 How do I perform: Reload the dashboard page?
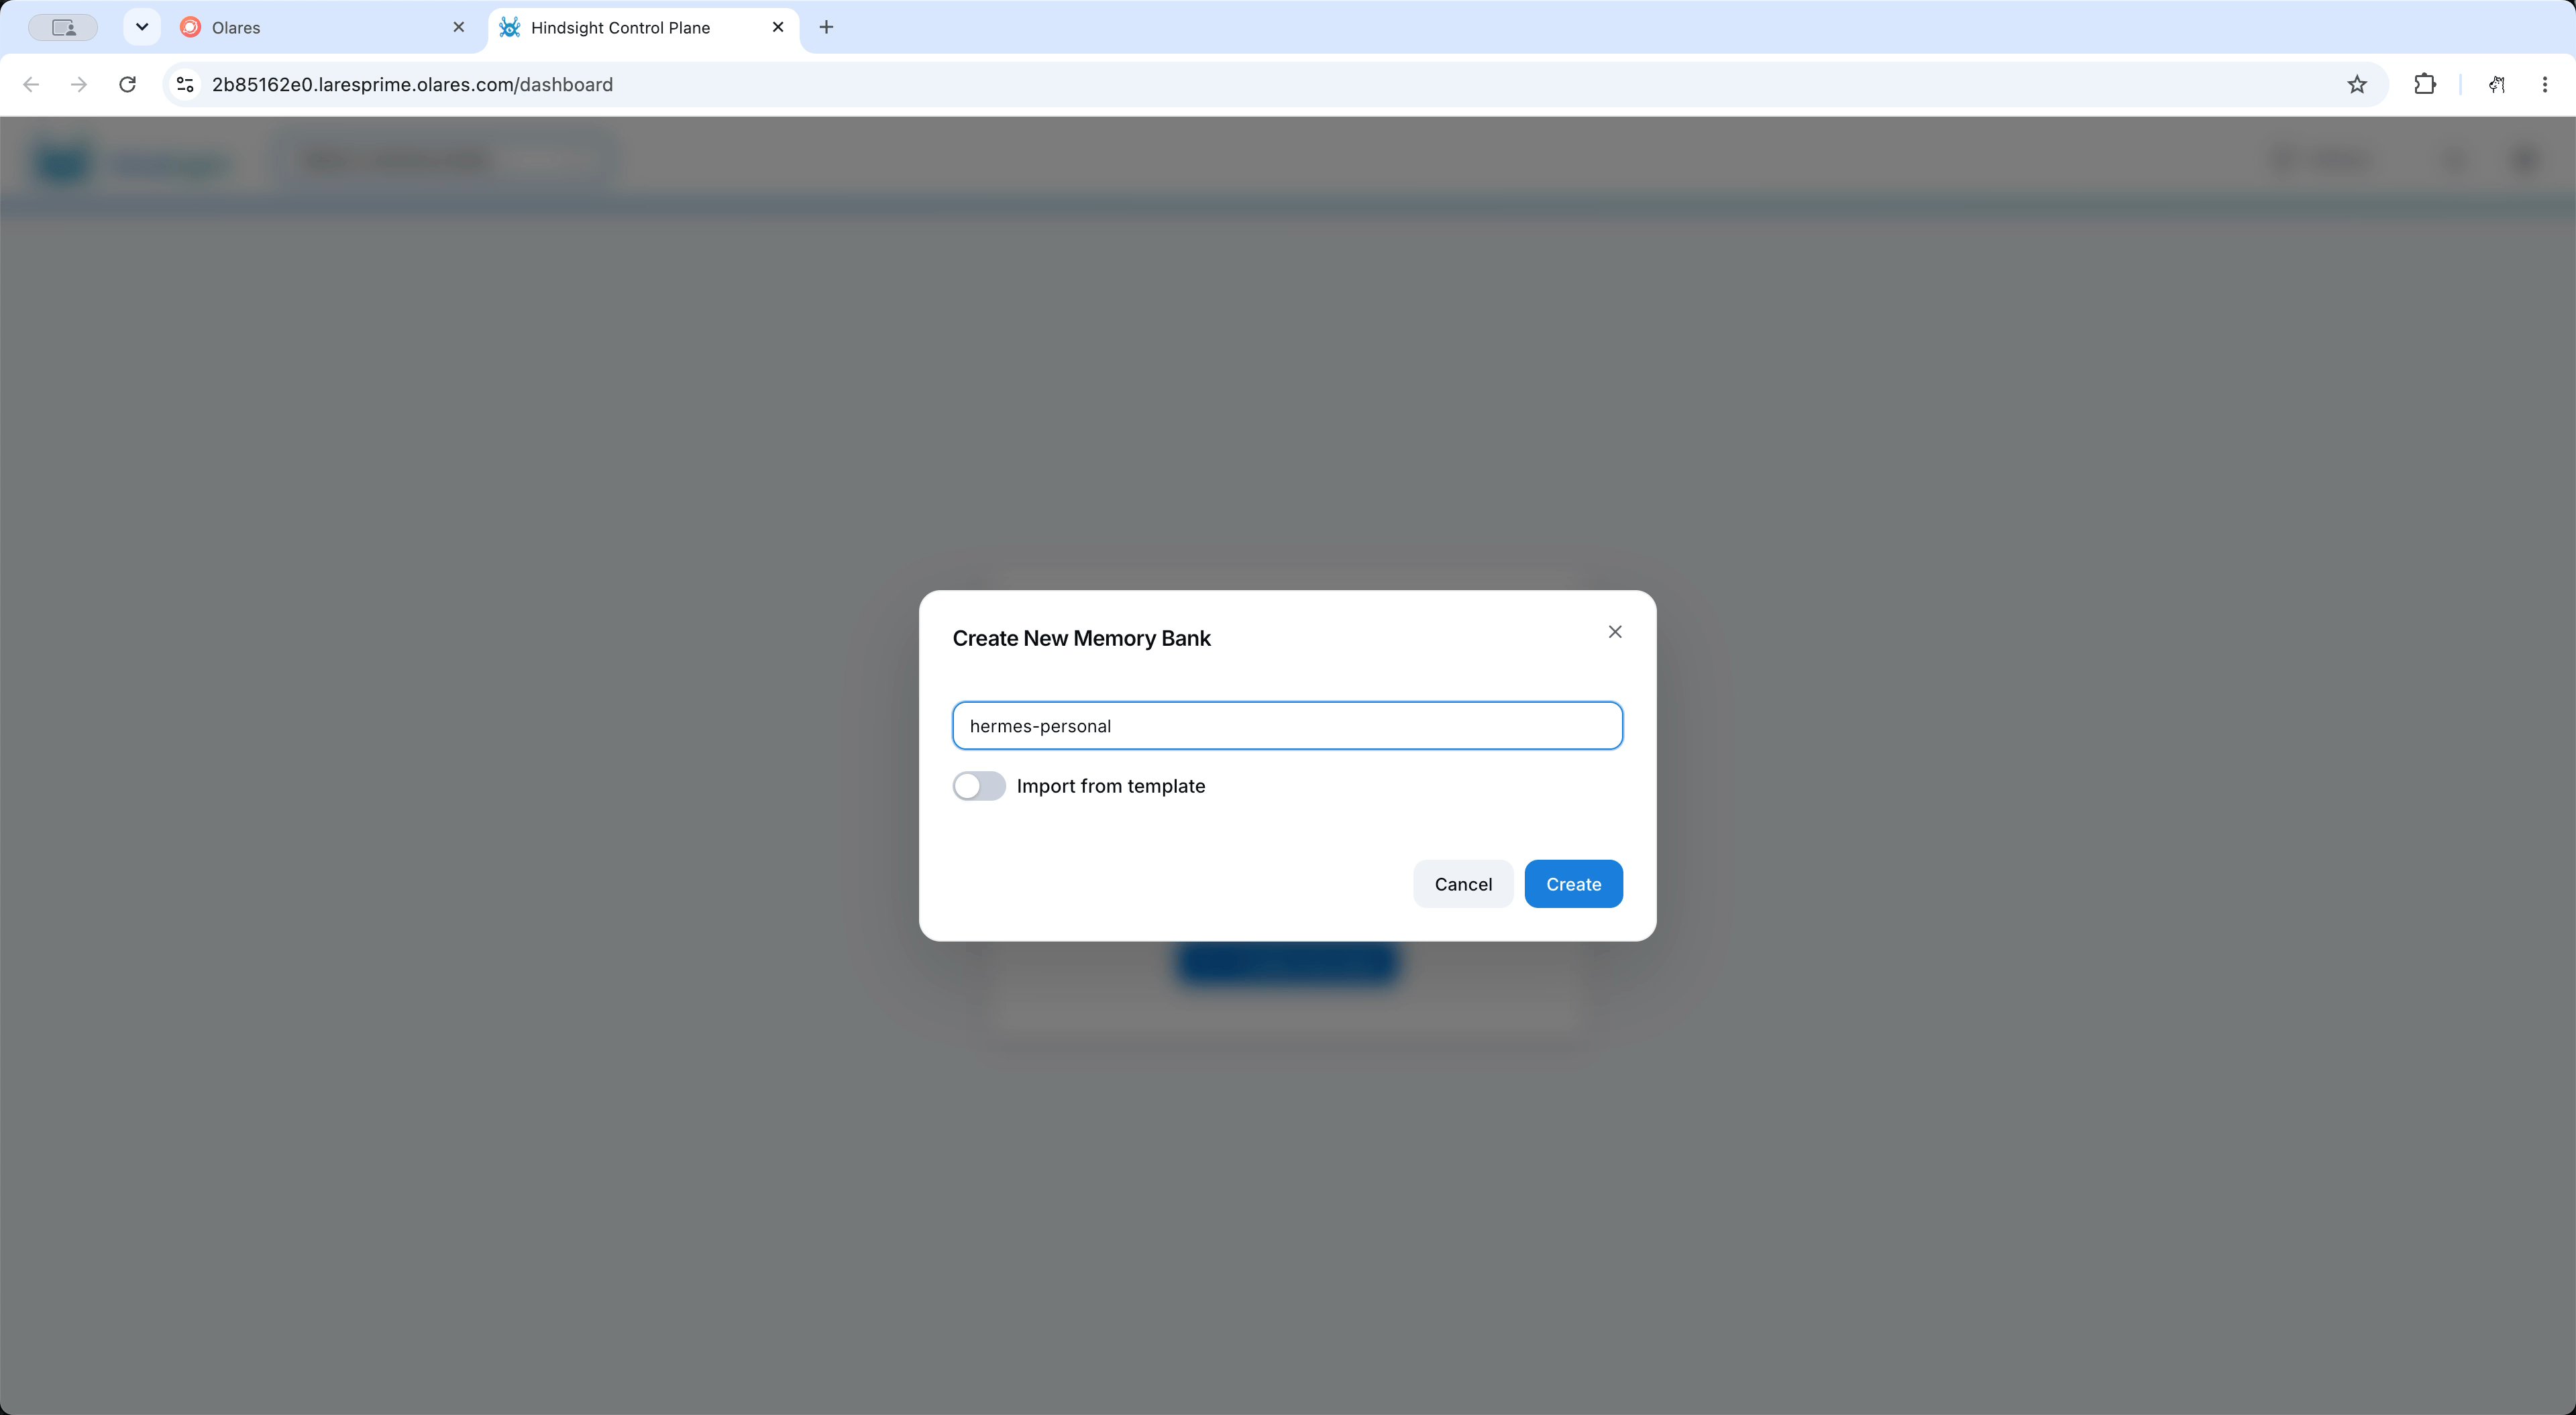pos(127,85)
